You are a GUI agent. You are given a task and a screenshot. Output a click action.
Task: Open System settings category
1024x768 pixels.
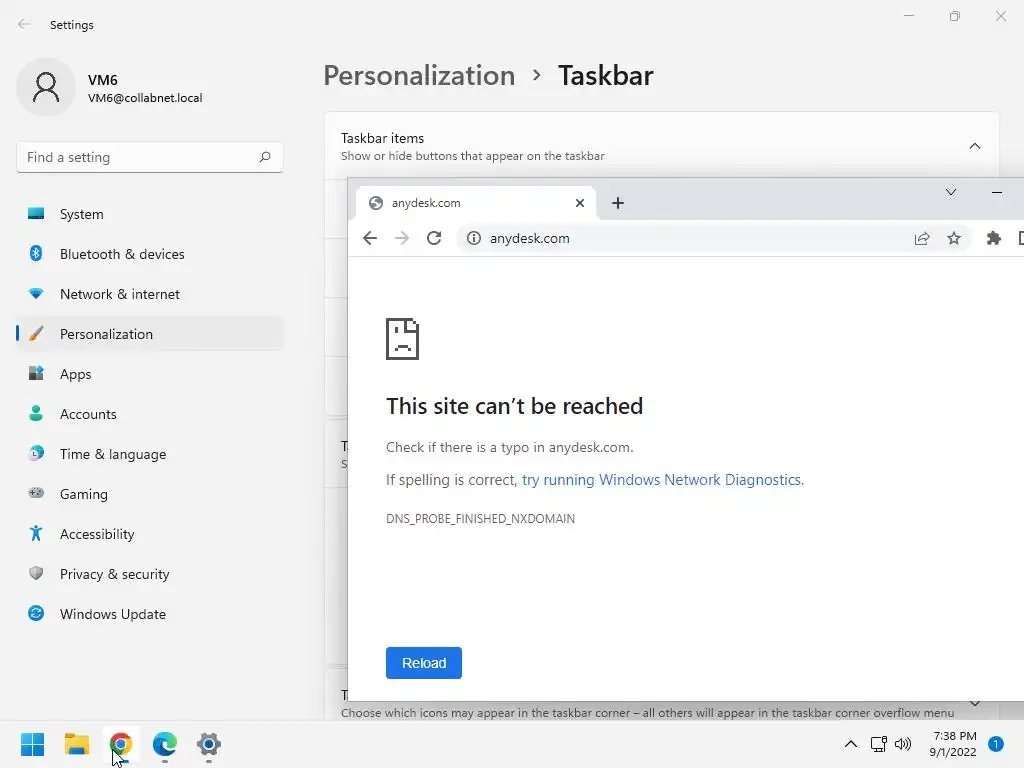coord(150,214)
